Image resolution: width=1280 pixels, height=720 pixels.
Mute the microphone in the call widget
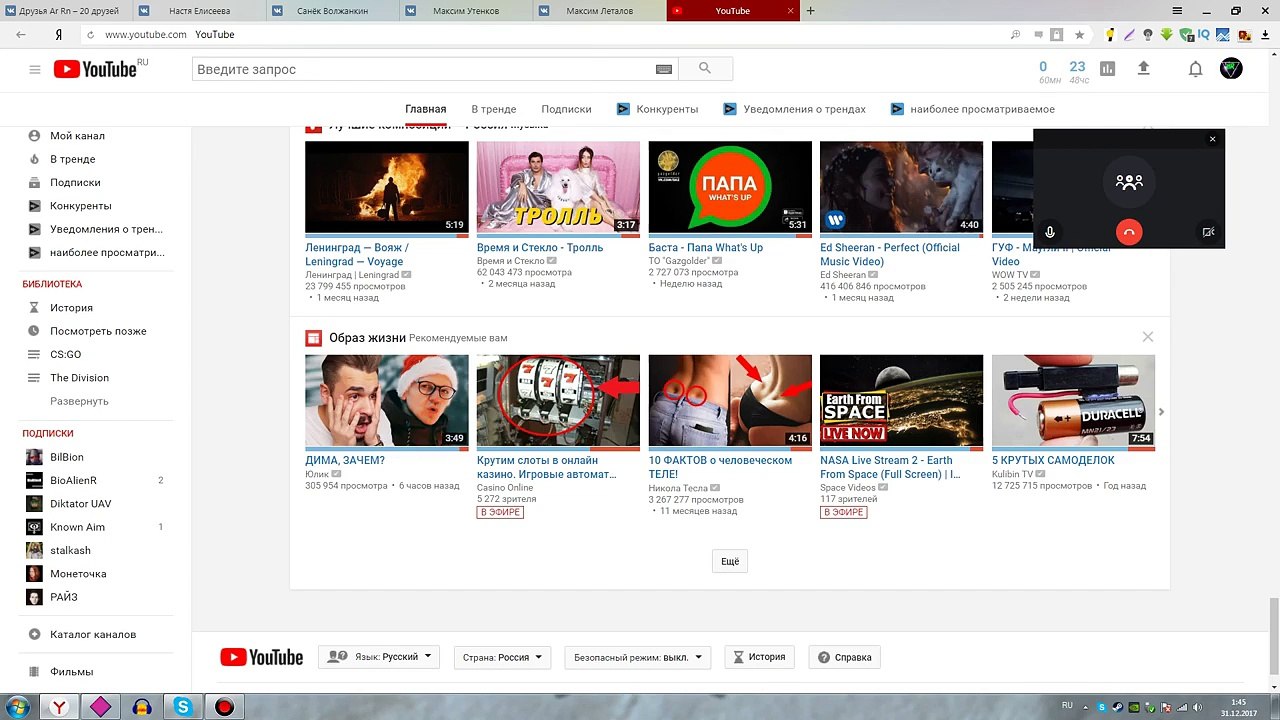click(1050, 232)
